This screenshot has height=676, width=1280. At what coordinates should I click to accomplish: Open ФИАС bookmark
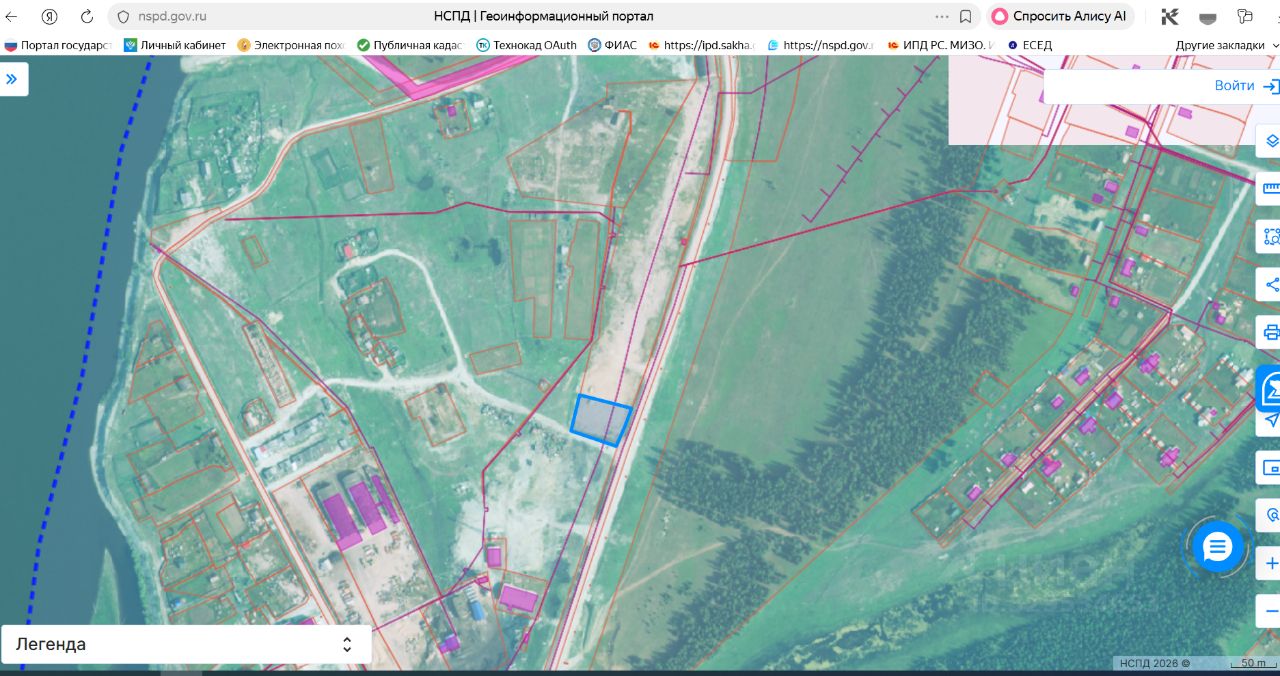pos(612,45)
